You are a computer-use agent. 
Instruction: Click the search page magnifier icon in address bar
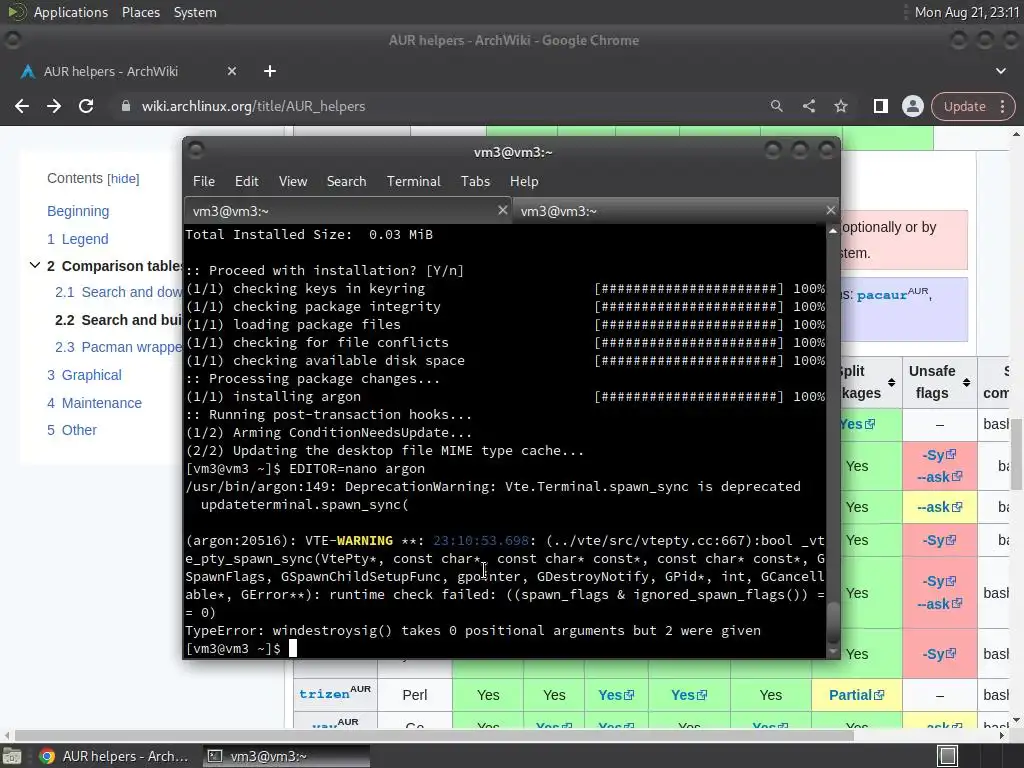776,106
